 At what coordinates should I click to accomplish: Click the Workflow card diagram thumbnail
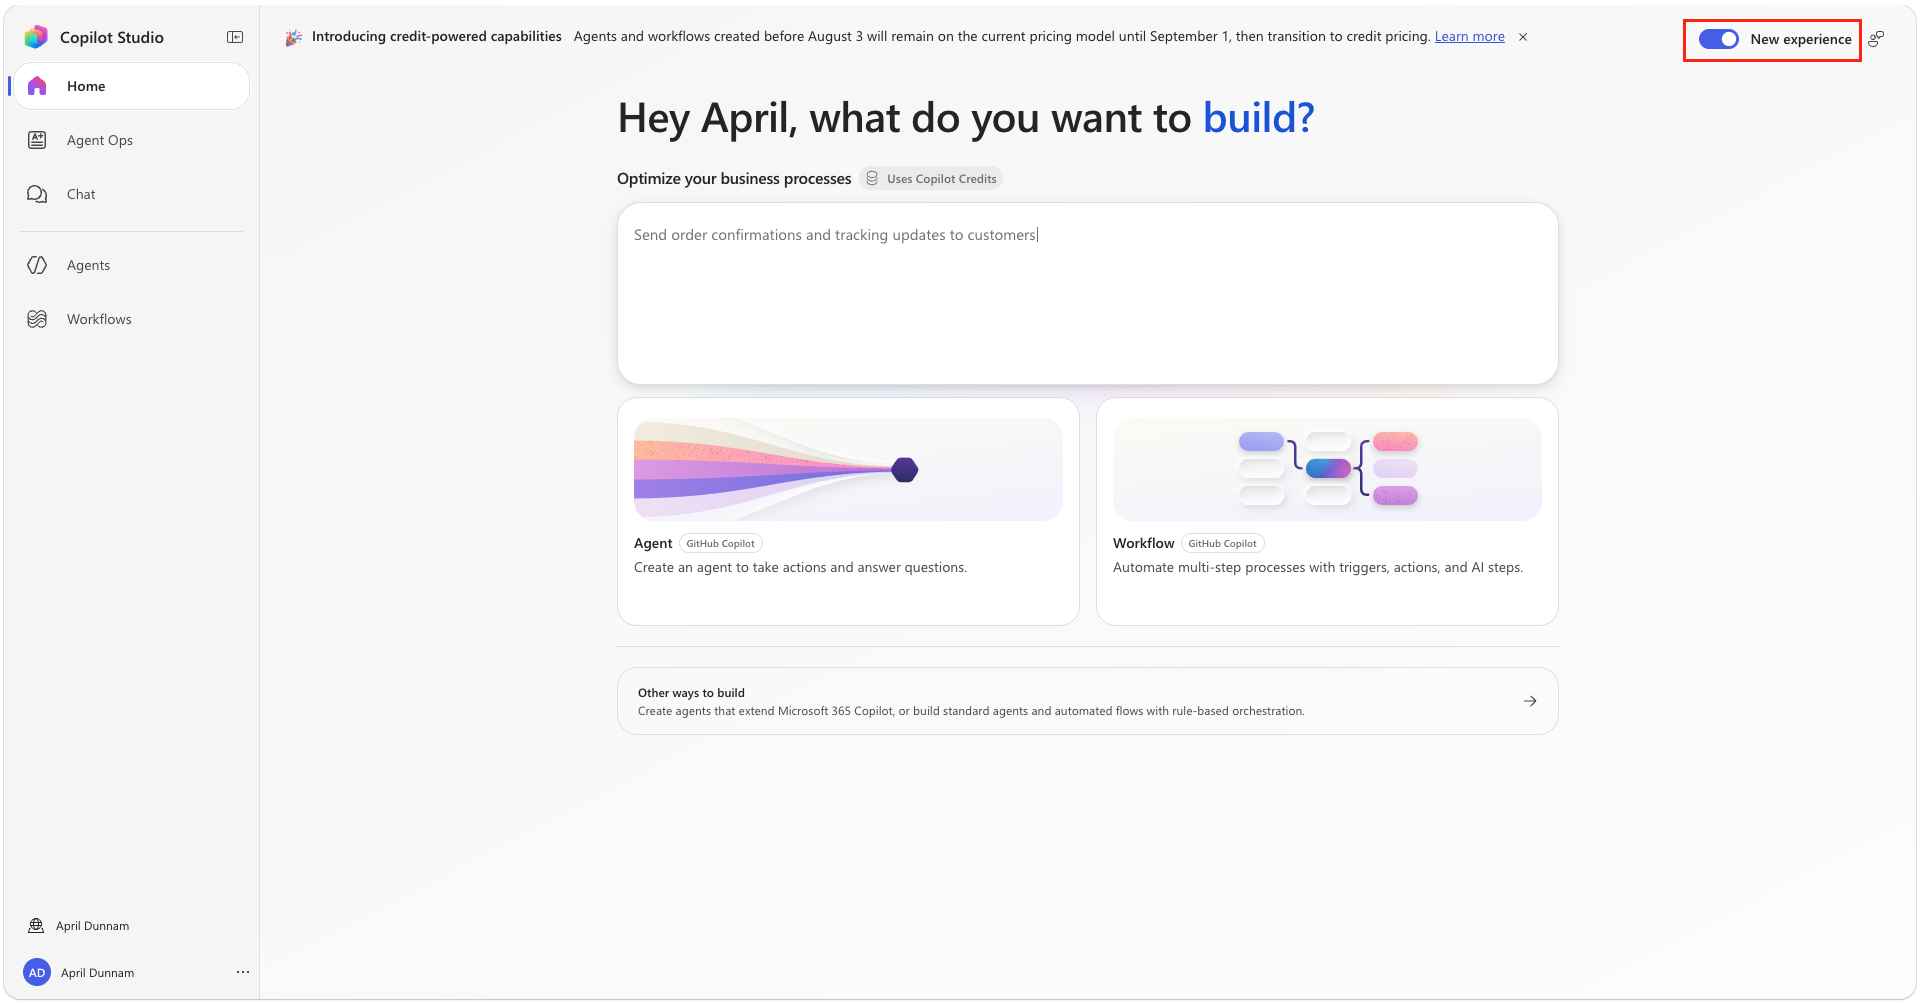point(1327,469)
